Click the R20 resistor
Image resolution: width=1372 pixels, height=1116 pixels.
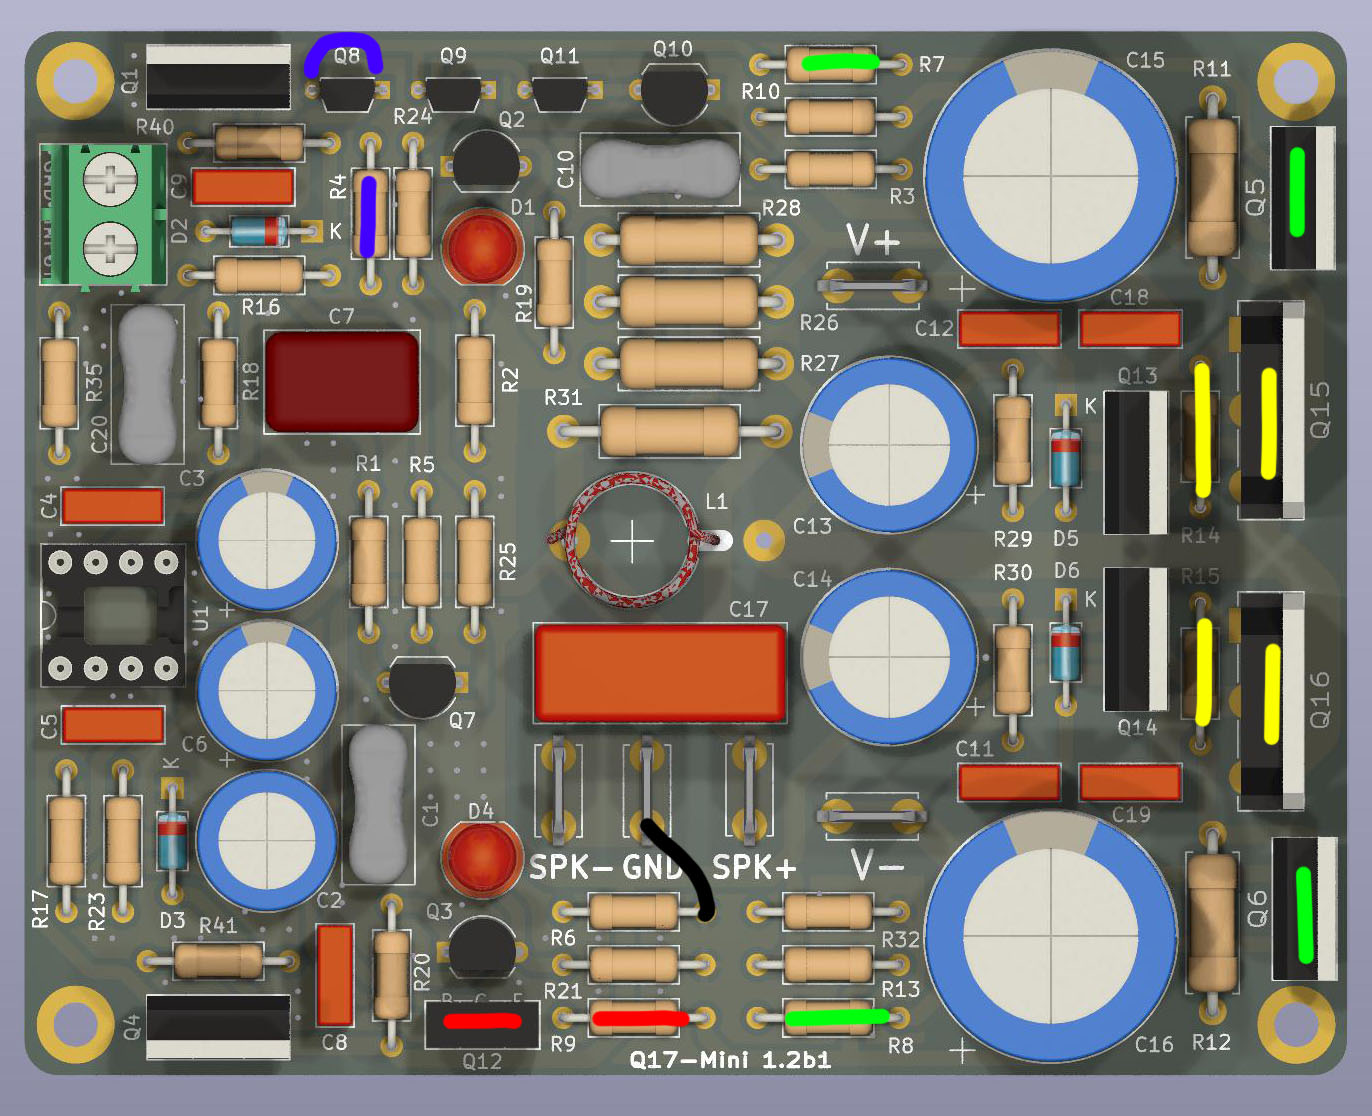tap(391, 975)
